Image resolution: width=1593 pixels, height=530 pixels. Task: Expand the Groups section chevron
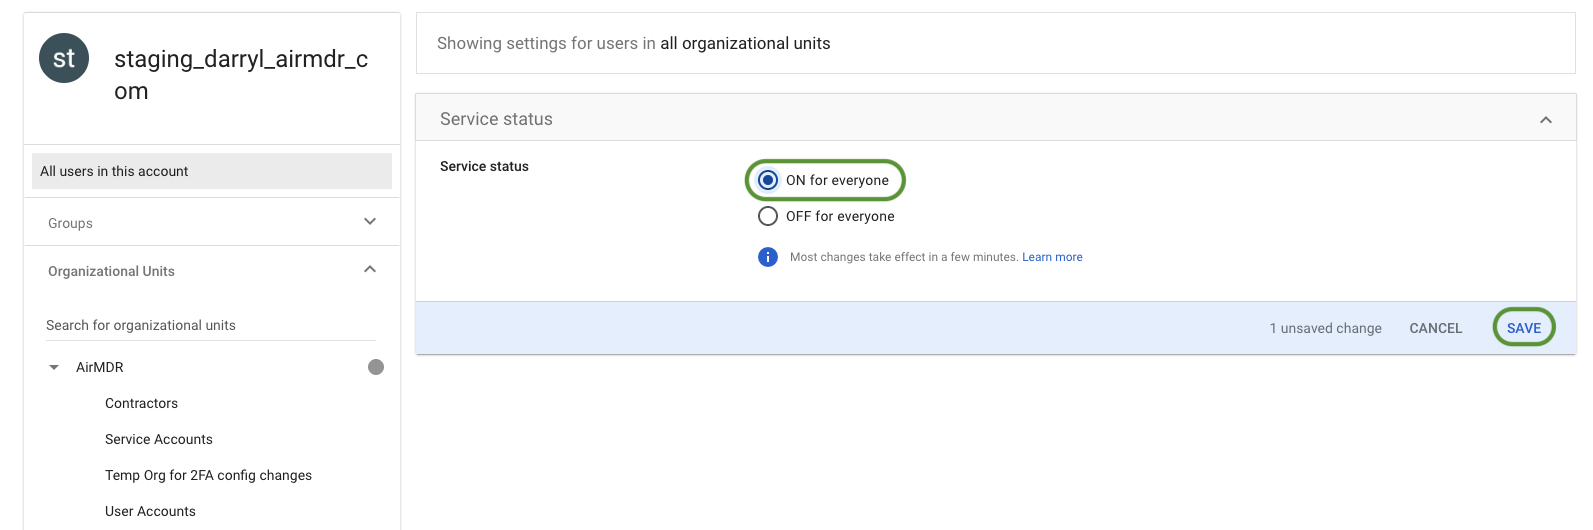[x=370, y=222]
